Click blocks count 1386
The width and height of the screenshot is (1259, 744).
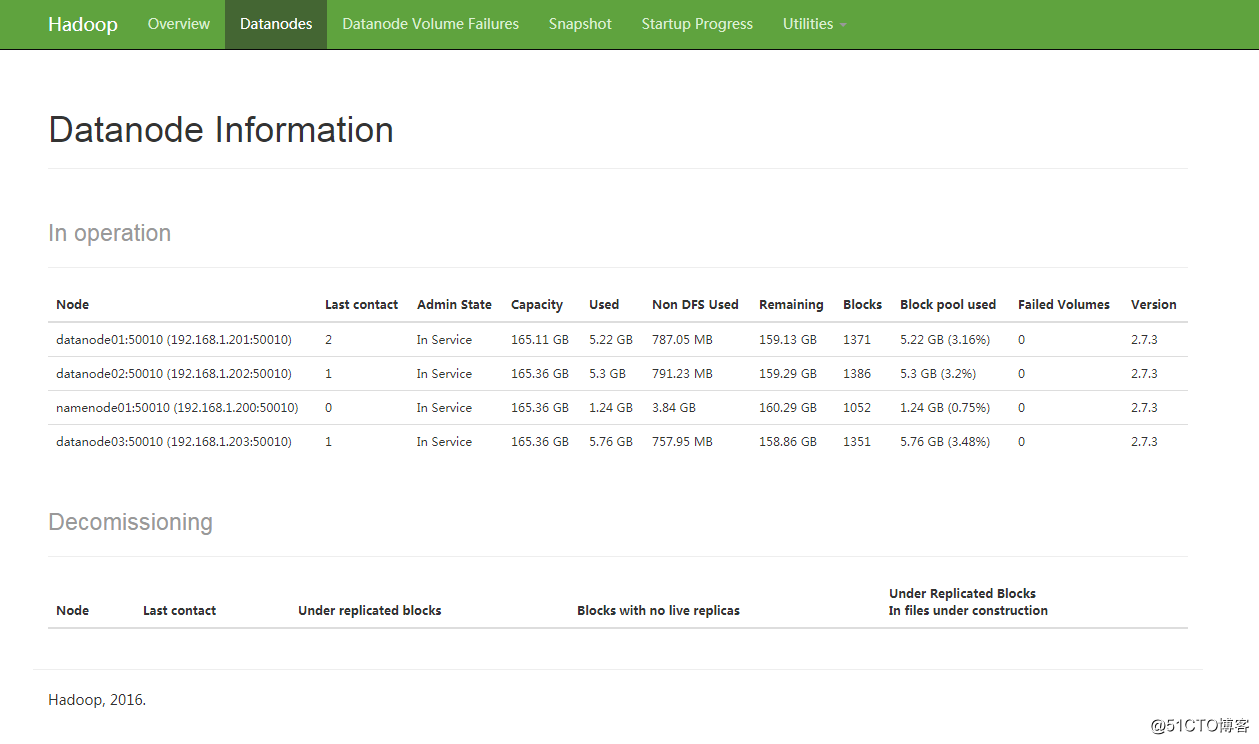857,374
